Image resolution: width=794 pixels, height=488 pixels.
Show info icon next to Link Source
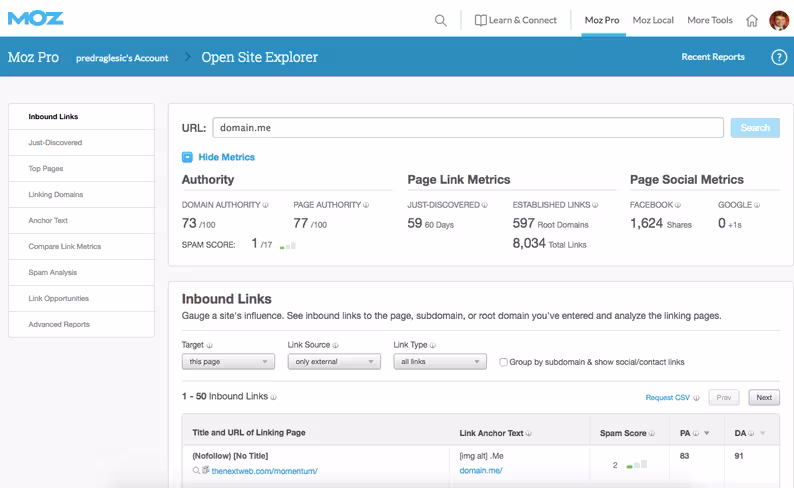point(335,345)
